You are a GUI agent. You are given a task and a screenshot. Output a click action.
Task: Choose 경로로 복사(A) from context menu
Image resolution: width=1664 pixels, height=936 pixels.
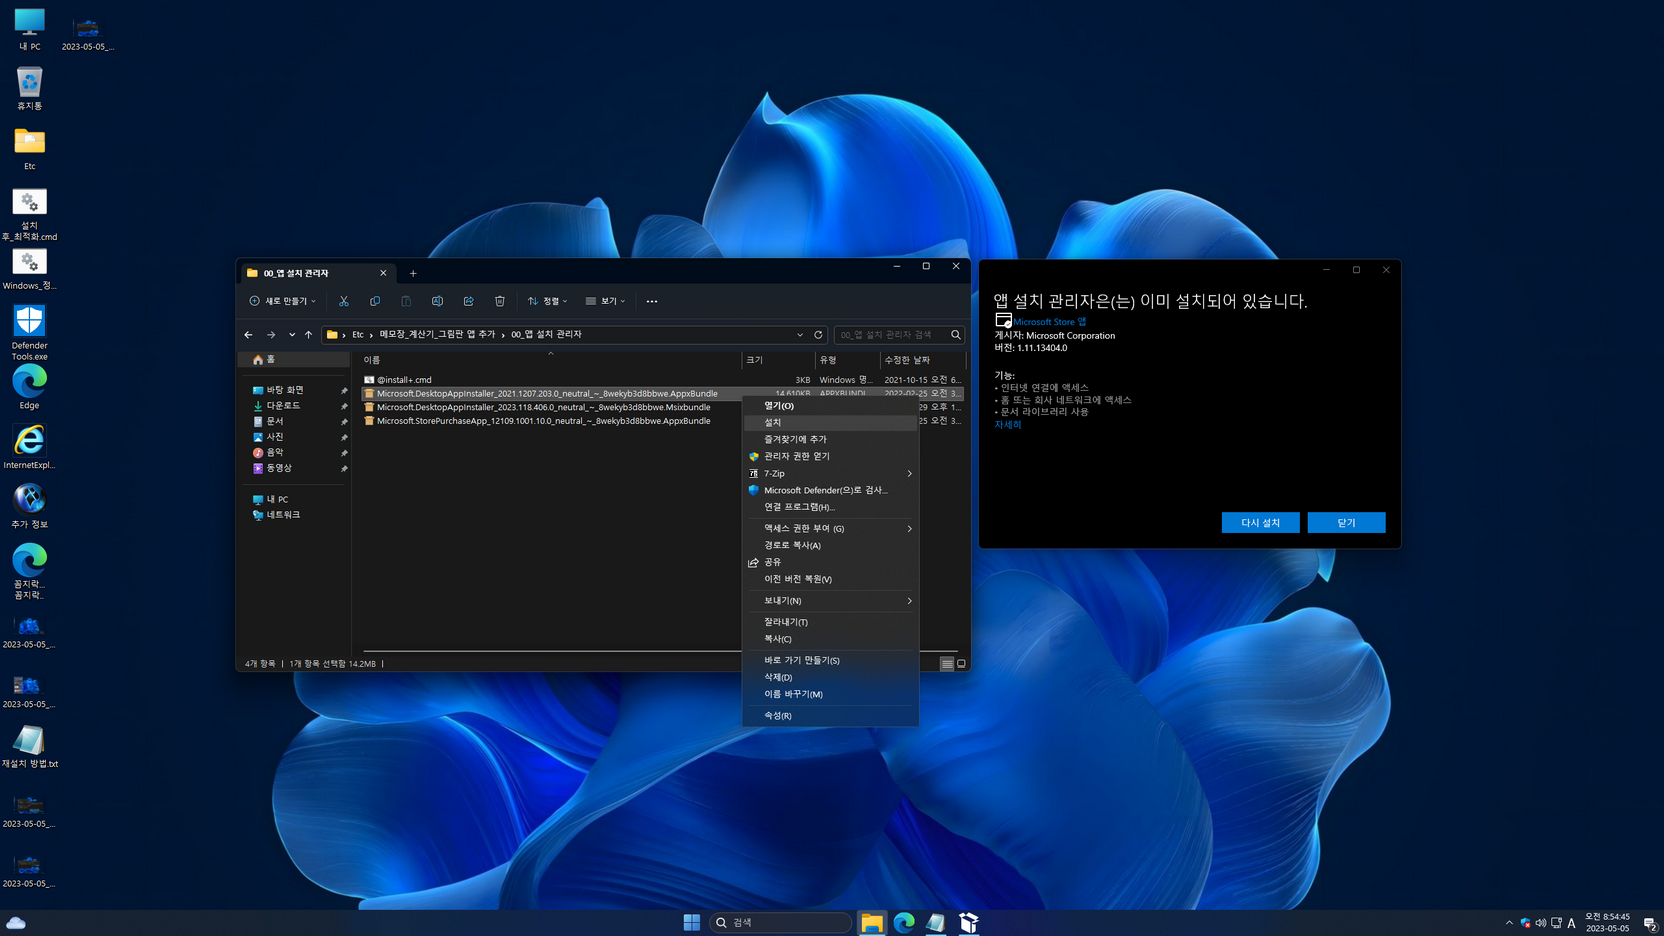[831, 545]
